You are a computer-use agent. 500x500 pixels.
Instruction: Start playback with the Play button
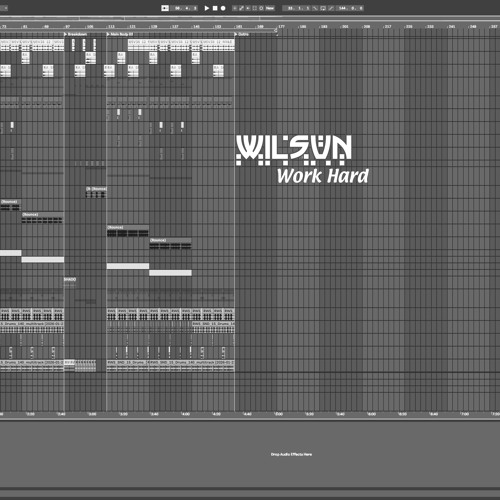207,8
